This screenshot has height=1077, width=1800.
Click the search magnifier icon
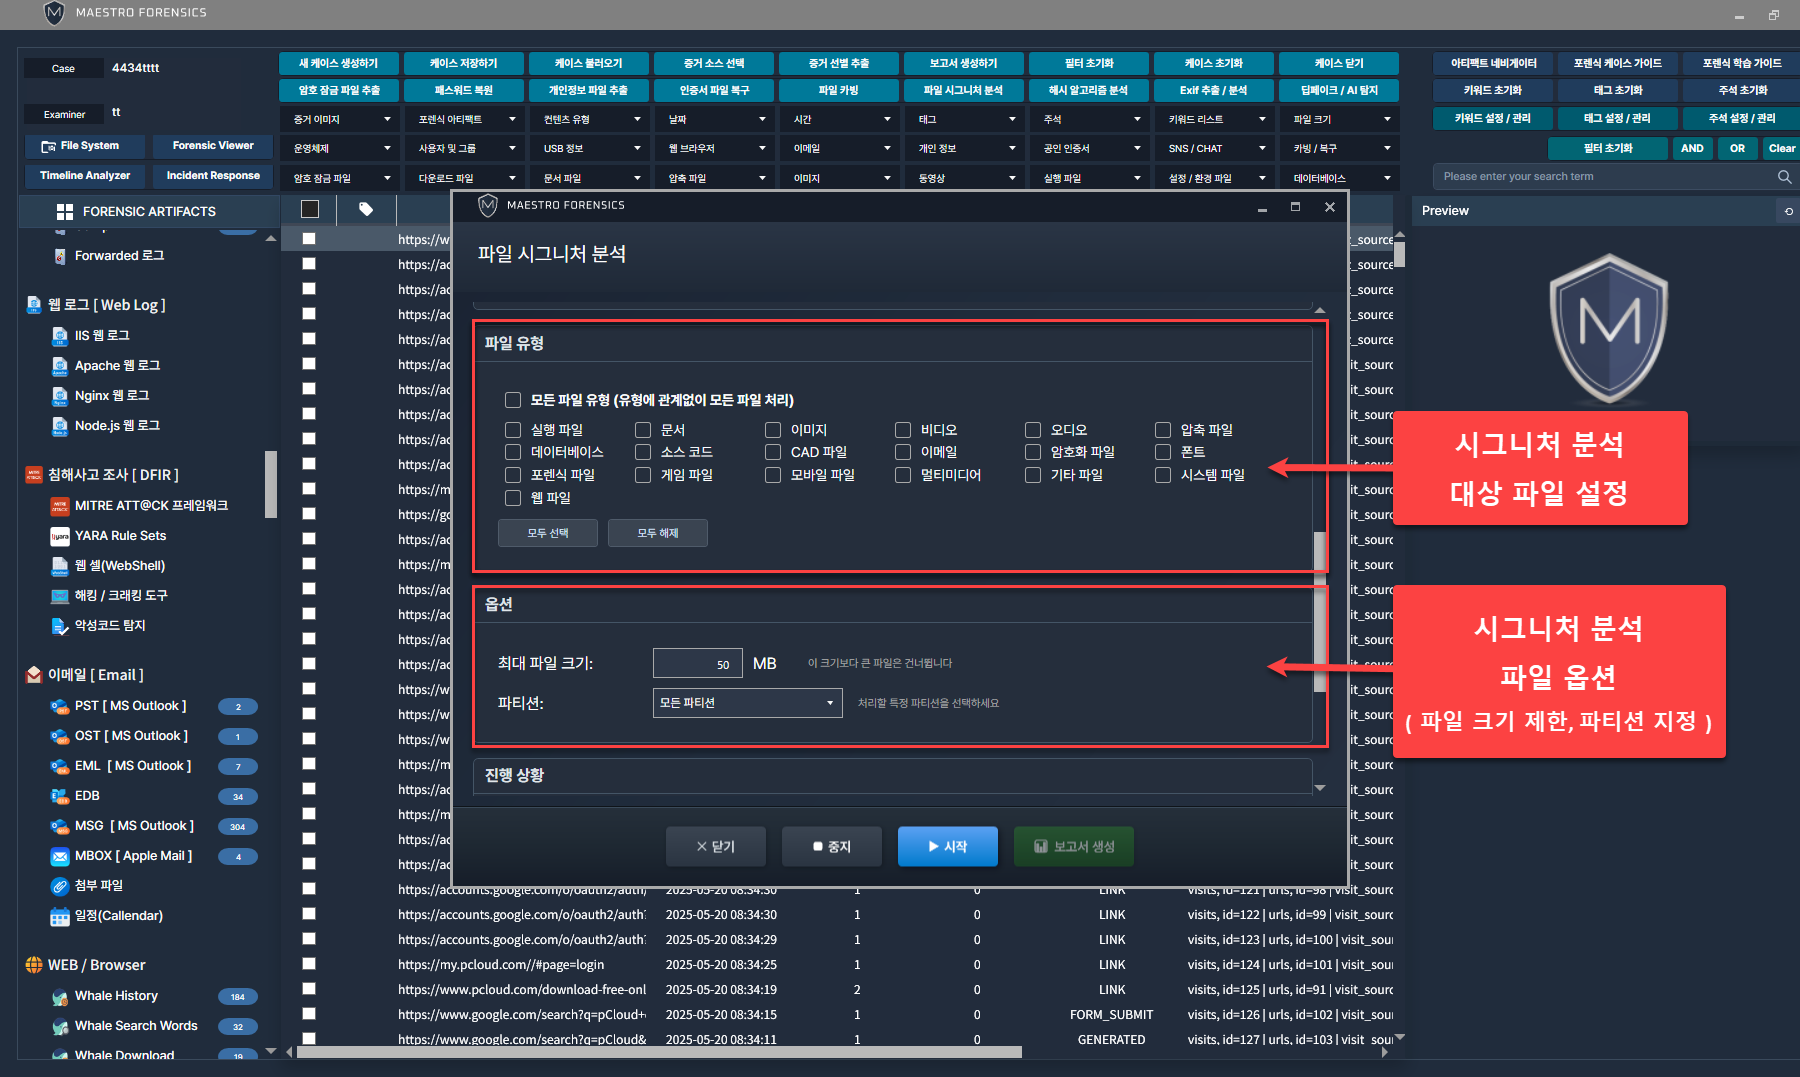[1784, 177]
